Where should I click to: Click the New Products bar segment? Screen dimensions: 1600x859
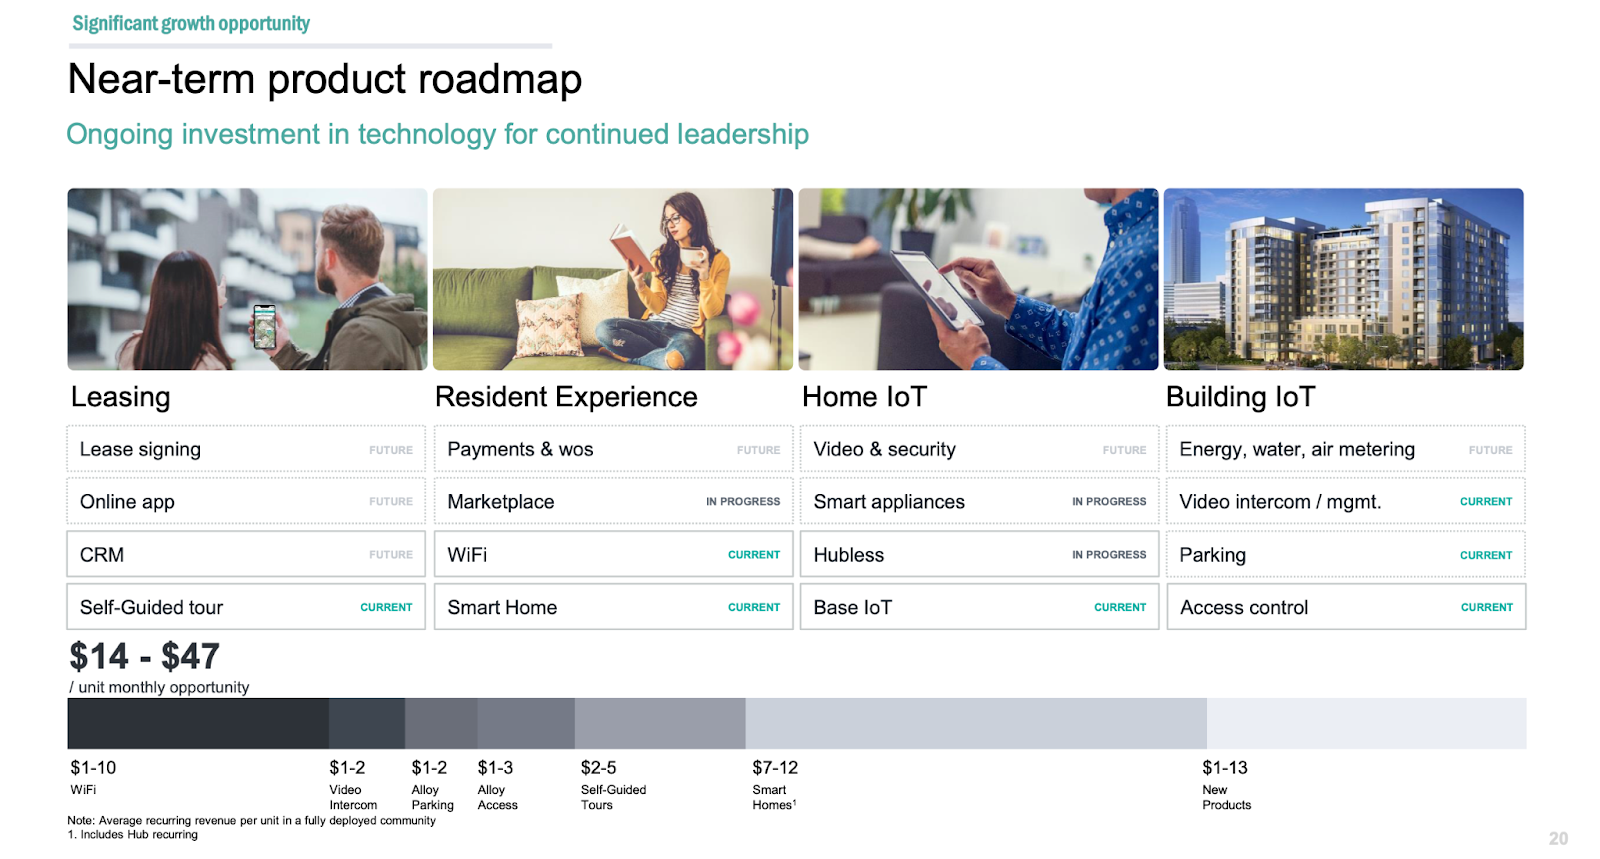[1366, 723]
